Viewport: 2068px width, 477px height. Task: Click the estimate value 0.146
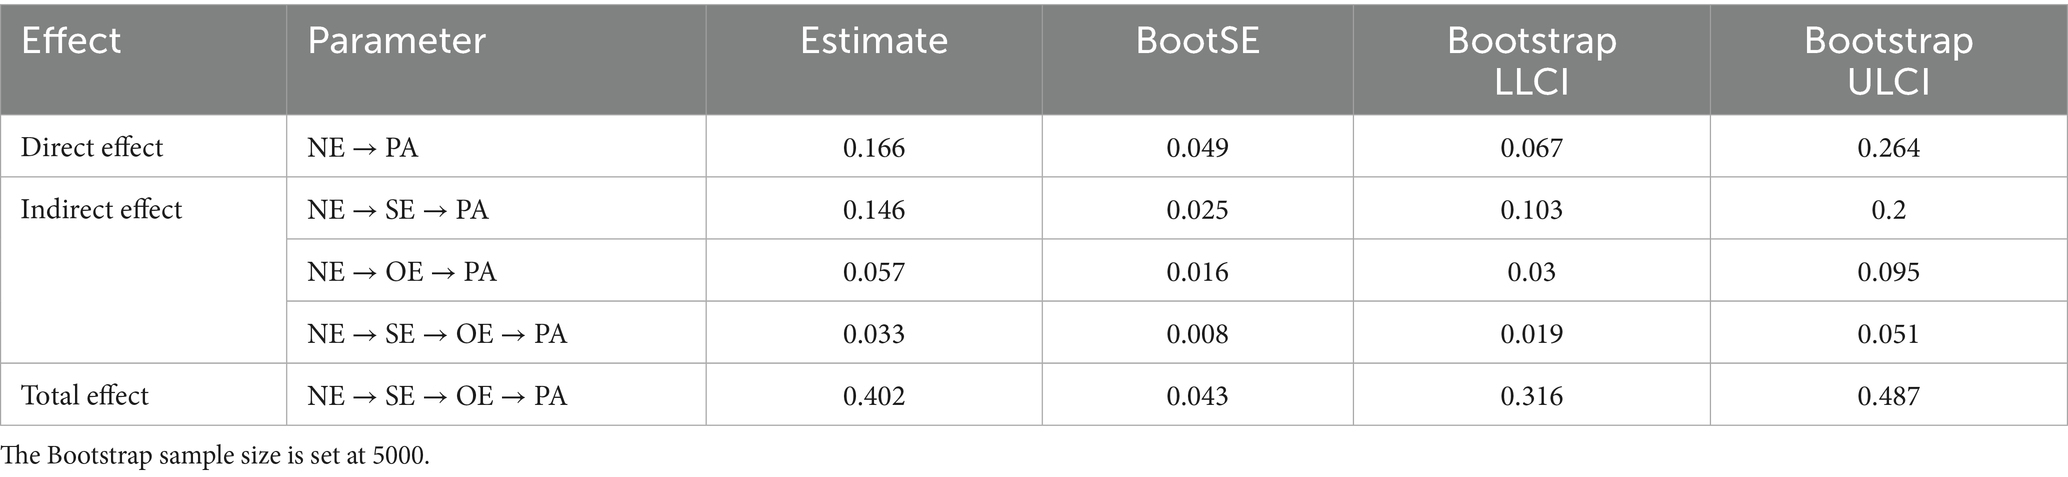coord(873,210)
